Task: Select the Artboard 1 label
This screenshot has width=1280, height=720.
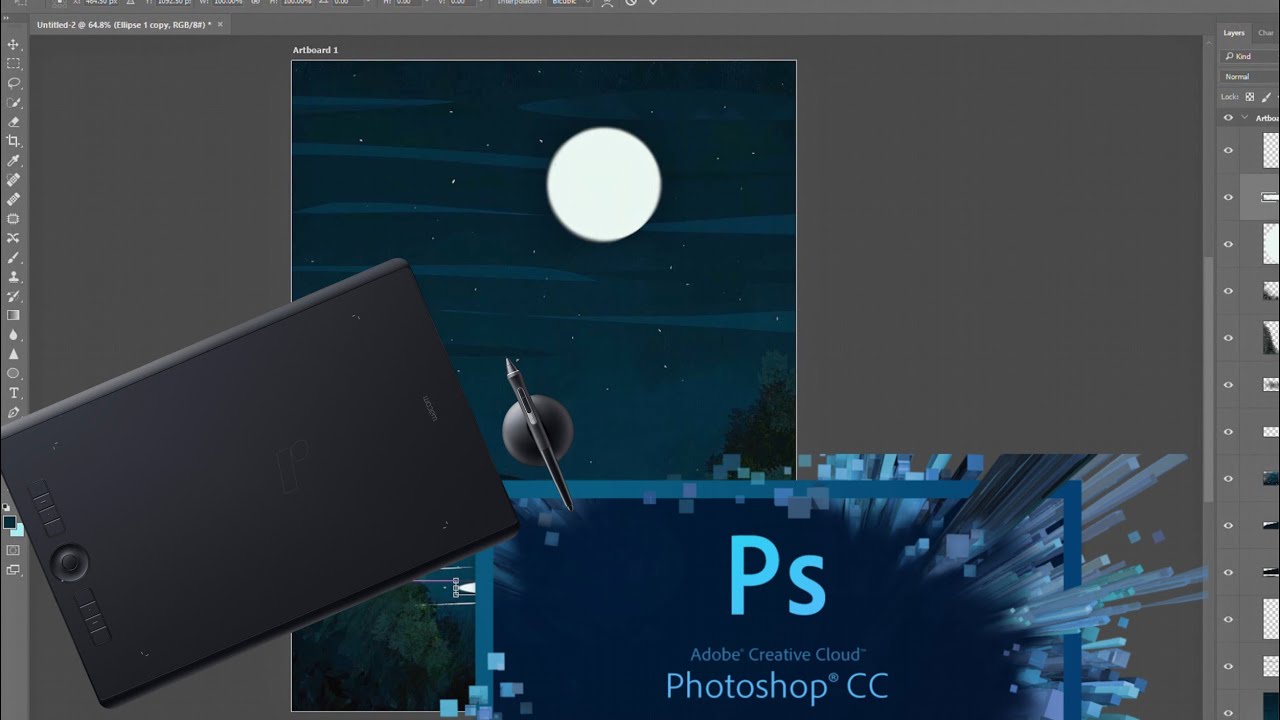Action: click(315, 50)
